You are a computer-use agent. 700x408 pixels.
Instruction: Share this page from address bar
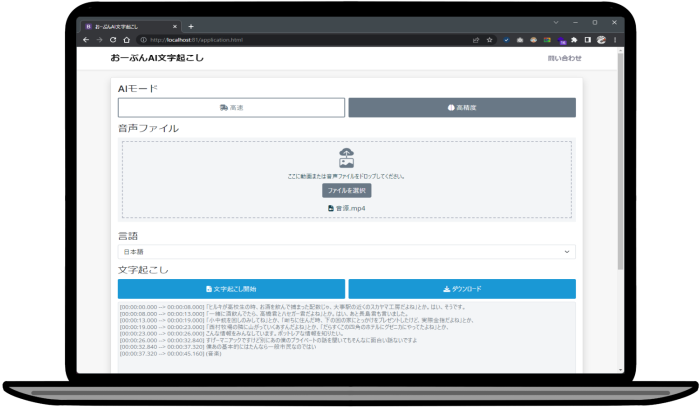click(x=476, y=40)
